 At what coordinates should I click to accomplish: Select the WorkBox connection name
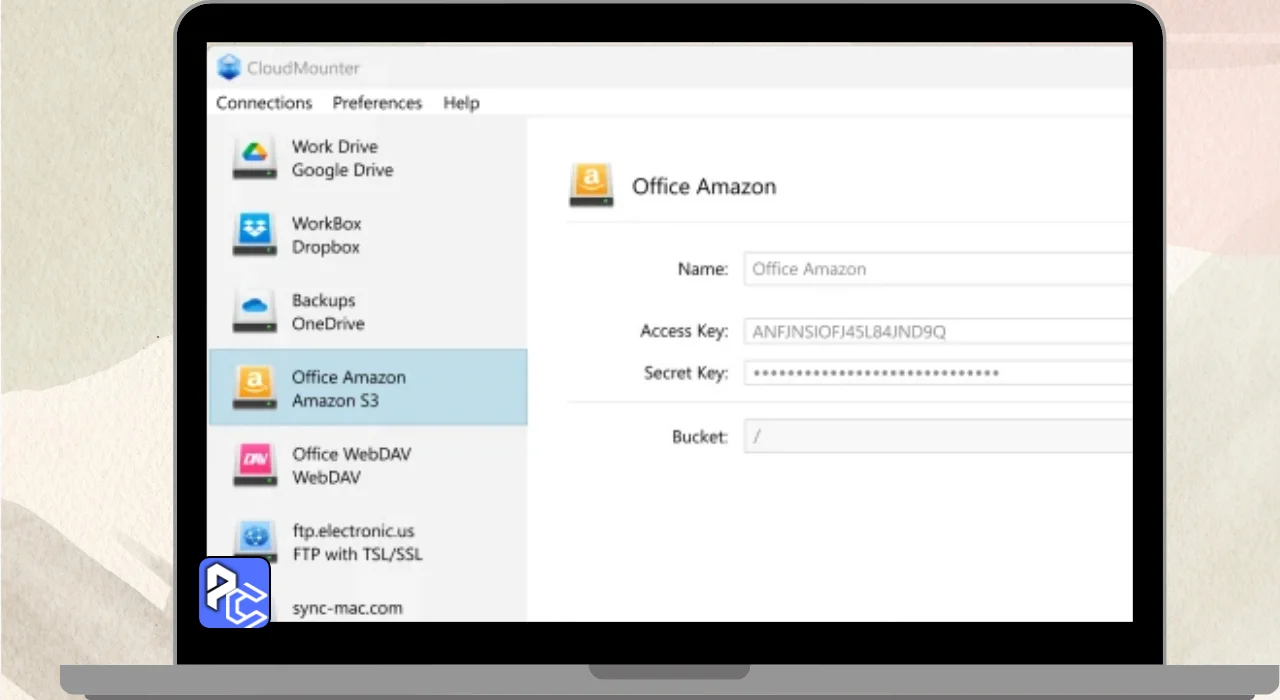click(326, 223)
